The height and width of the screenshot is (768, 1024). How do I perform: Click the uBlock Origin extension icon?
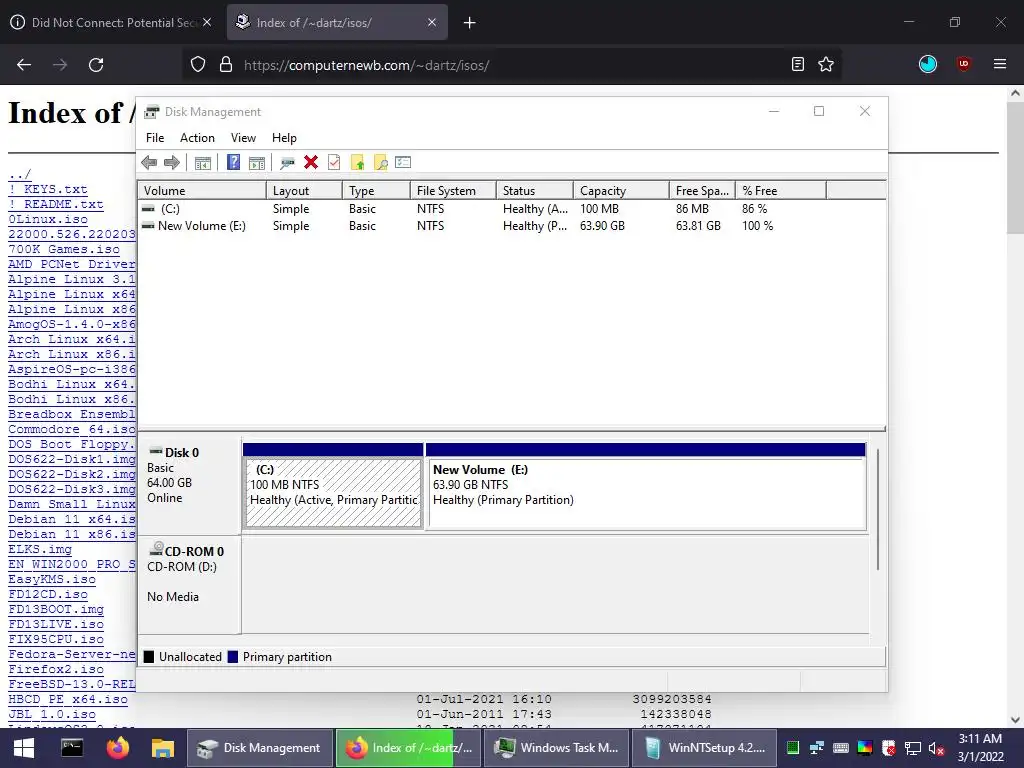(963, 64)
